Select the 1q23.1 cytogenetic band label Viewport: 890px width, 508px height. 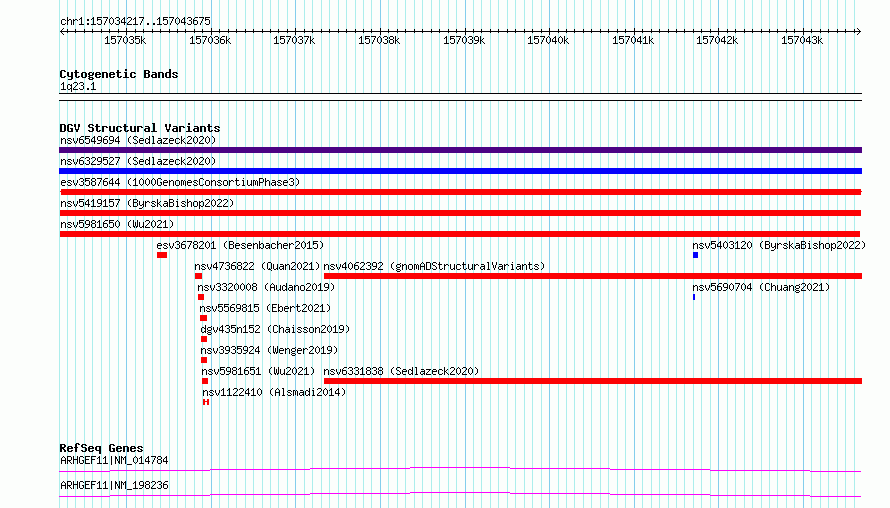(78, 87)
